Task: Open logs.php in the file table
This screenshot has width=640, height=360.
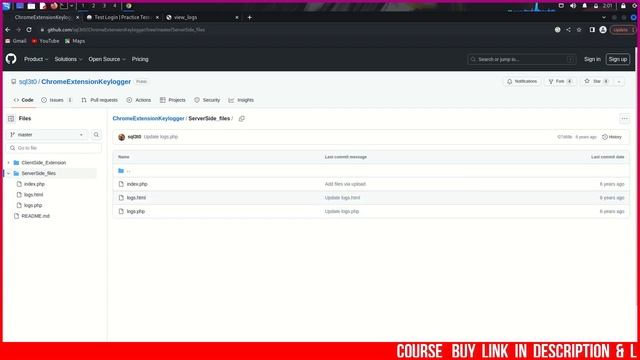Action: coord(136,211)
